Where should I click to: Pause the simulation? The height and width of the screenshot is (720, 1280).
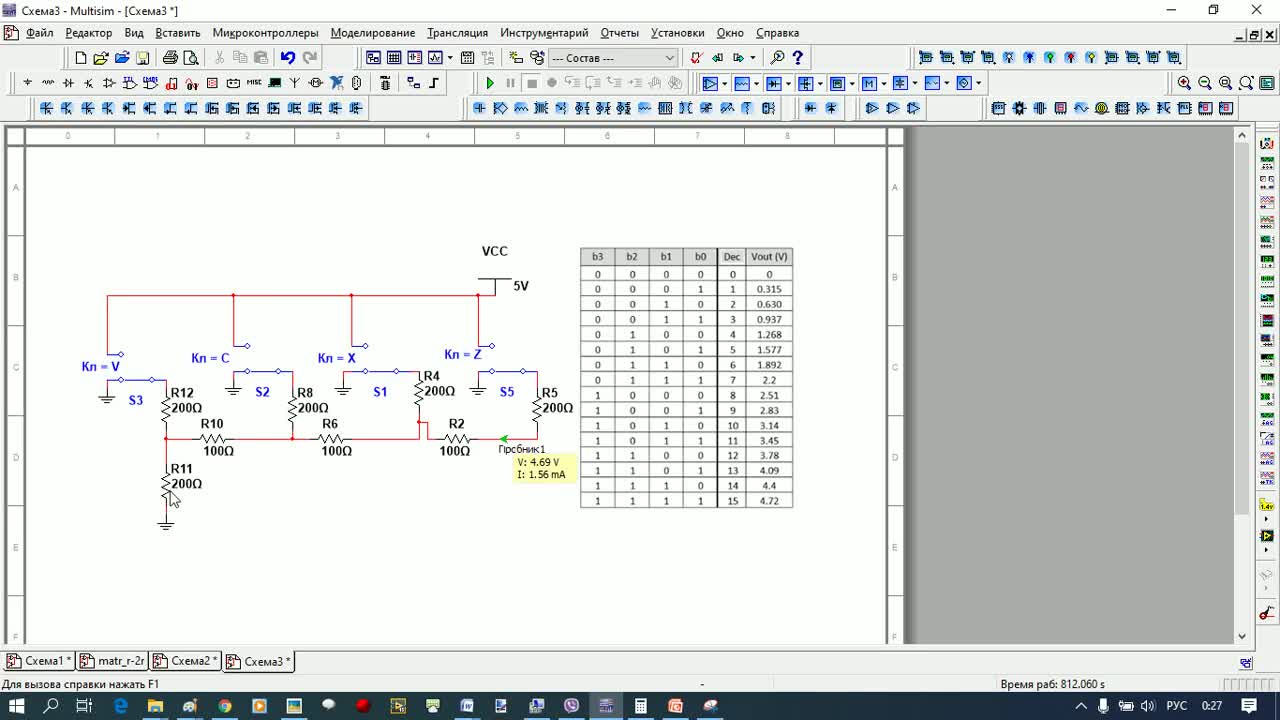[x=510, y=83]
